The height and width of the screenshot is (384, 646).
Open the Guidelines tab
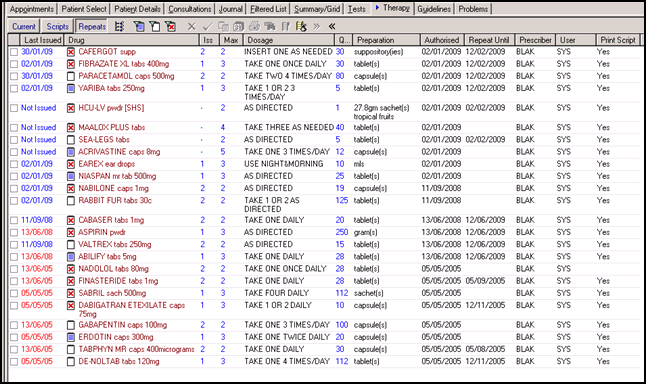(x=434, y=9)
